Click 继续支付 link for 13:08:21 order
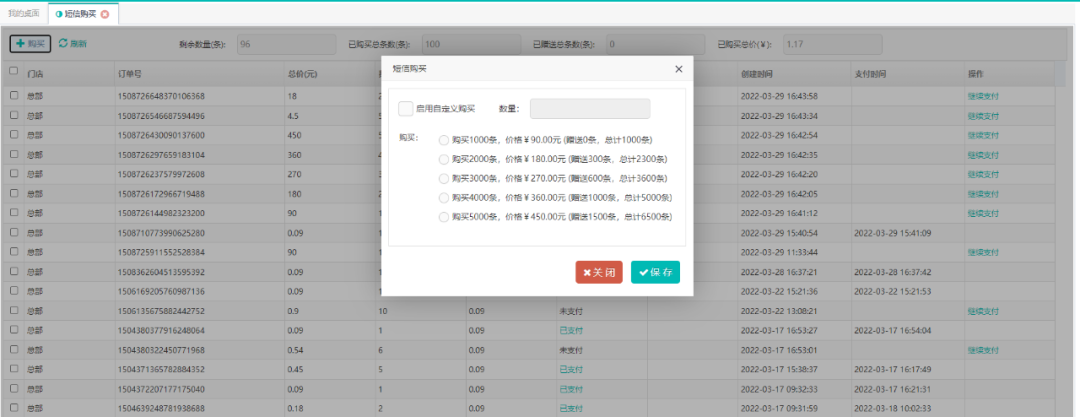The image size is (1080, 417). pyautogui.click(x=983, y=311)
